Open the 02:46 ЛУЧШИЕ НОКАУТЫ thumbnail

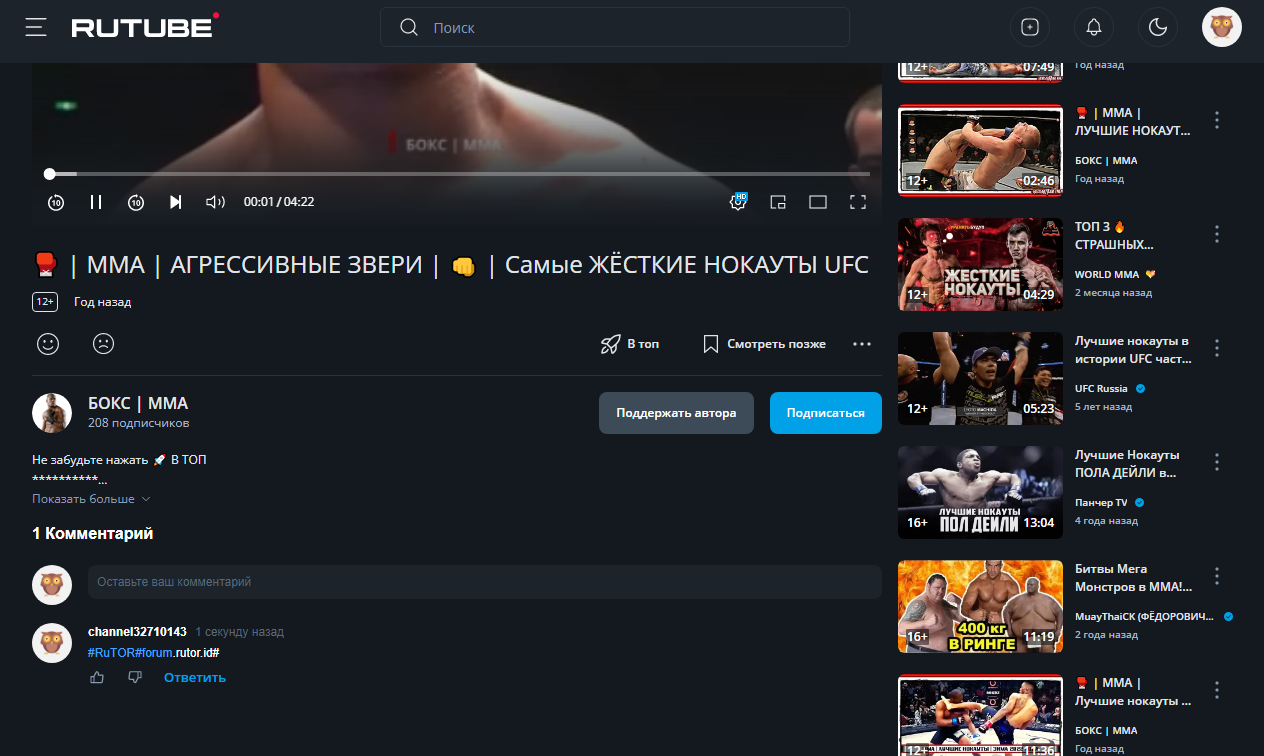(x=980, y=151)
